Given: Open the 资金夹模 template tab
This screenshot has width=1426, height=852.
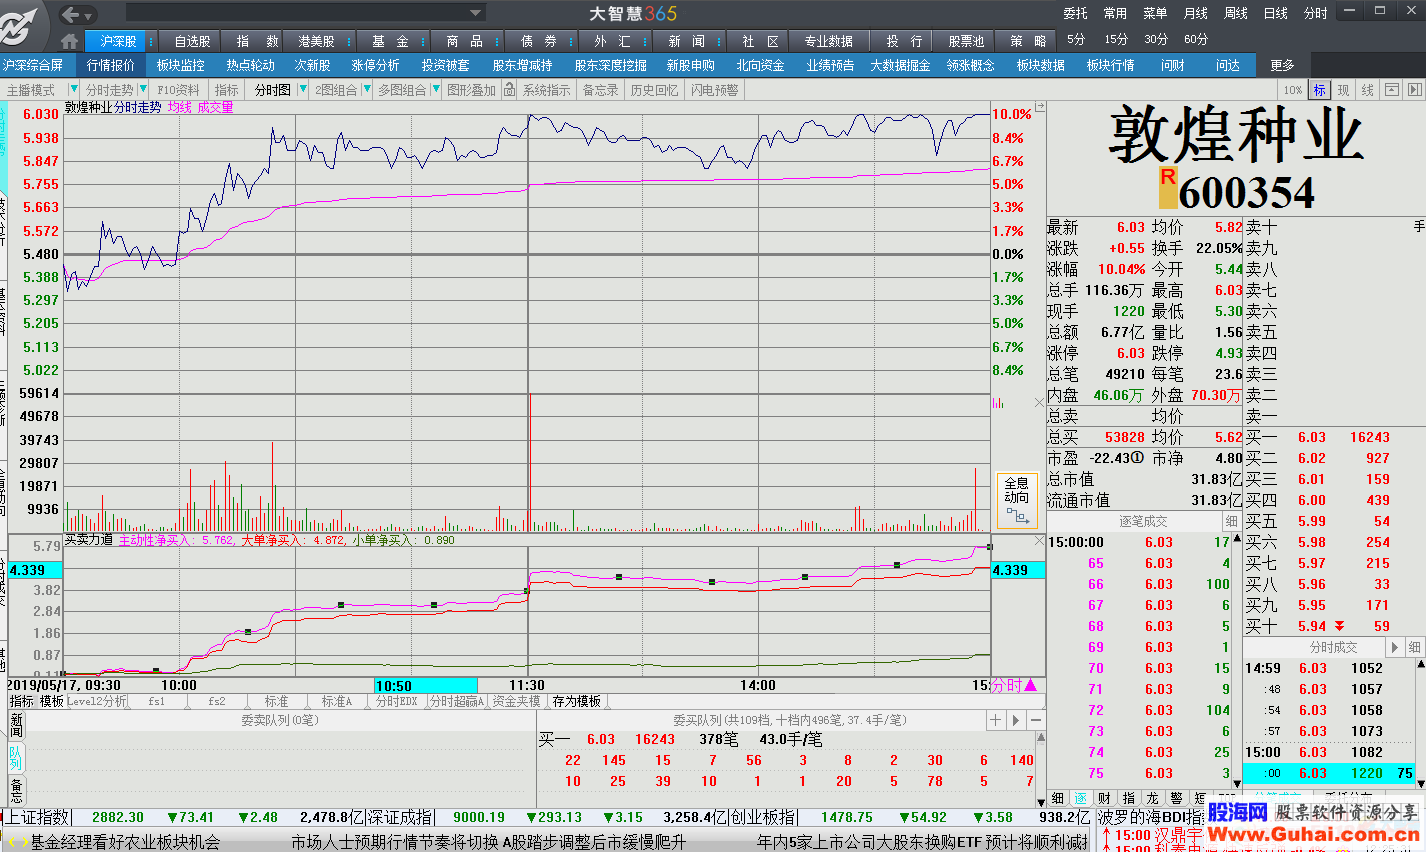Looking at the screenshot, I should click(x=516, y=701).
